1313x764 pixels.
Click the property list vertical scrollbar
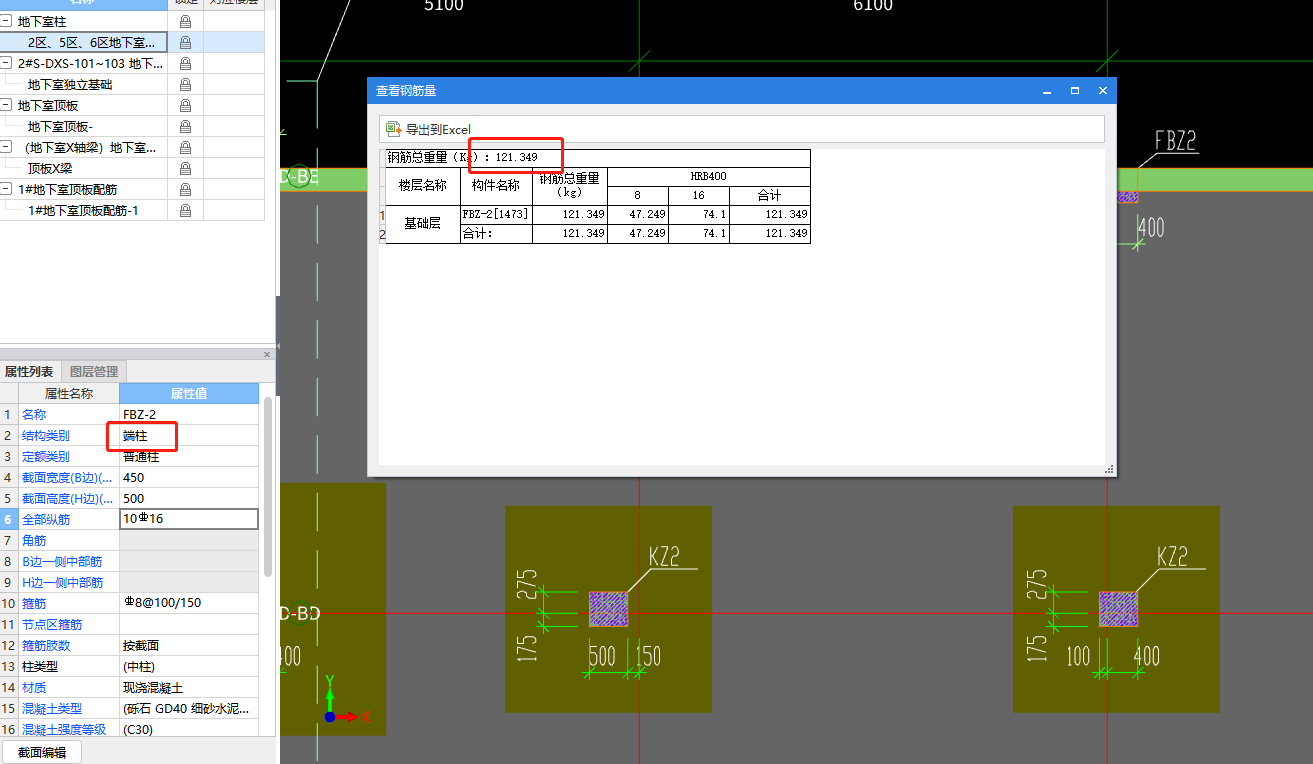coord(268,486)
